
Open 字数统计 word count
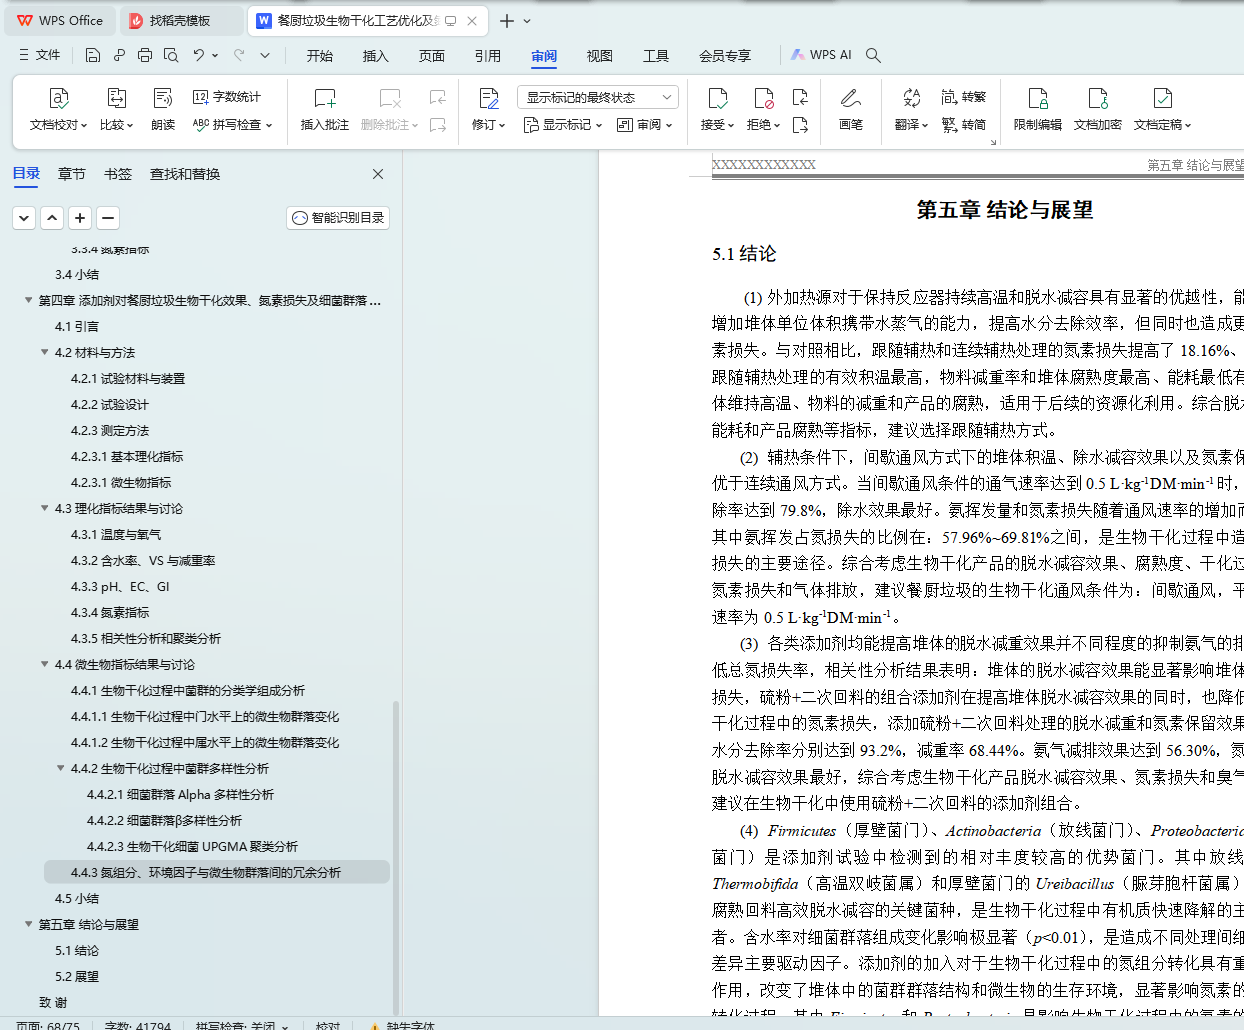click(x=227, y=97)
